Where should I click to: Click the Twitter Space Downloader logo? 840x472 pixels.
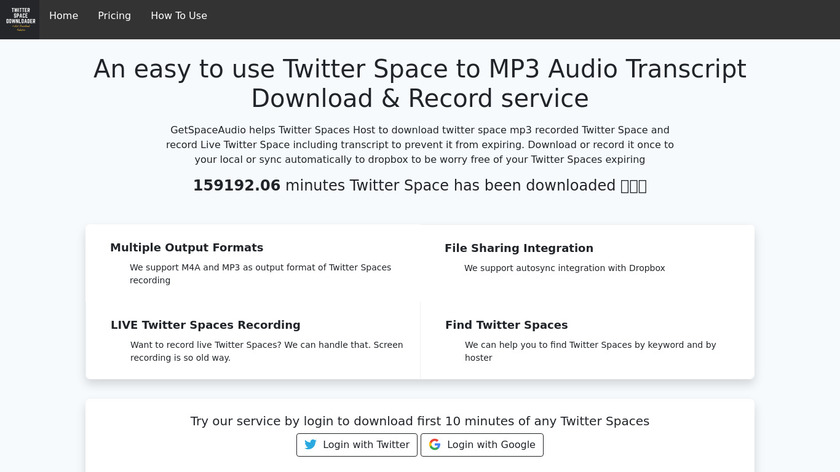click(19, 19)
